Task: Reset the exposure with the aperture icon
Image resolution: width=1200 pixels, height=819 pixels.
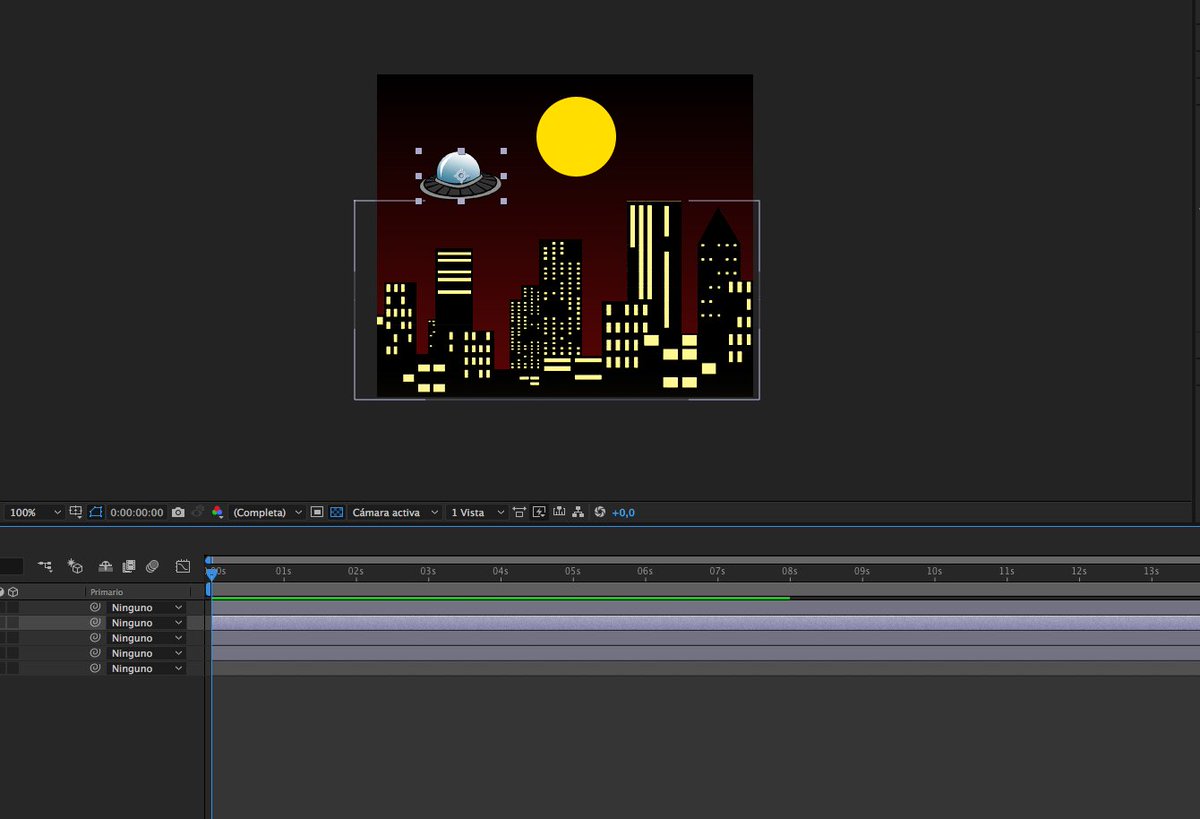Action: tap(600, 512)
